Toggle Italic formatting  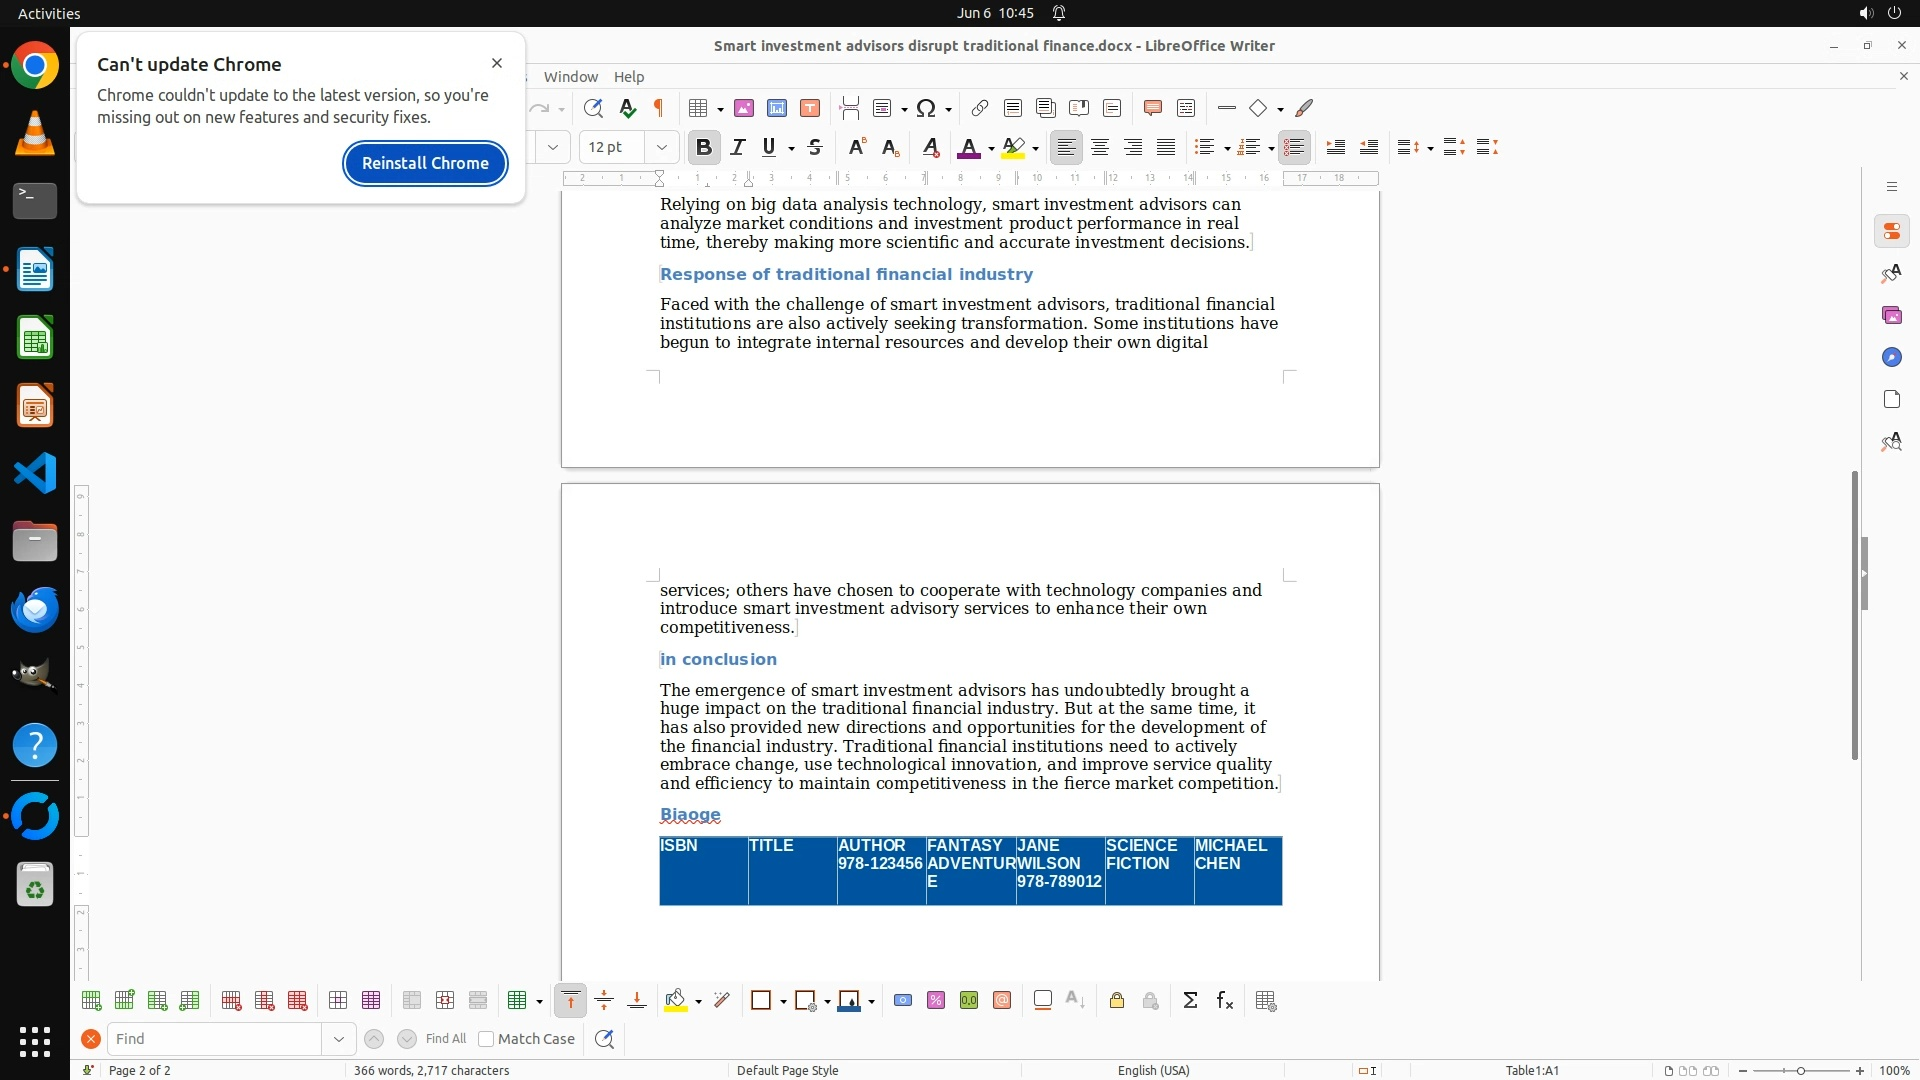click(x=738, y=147)
